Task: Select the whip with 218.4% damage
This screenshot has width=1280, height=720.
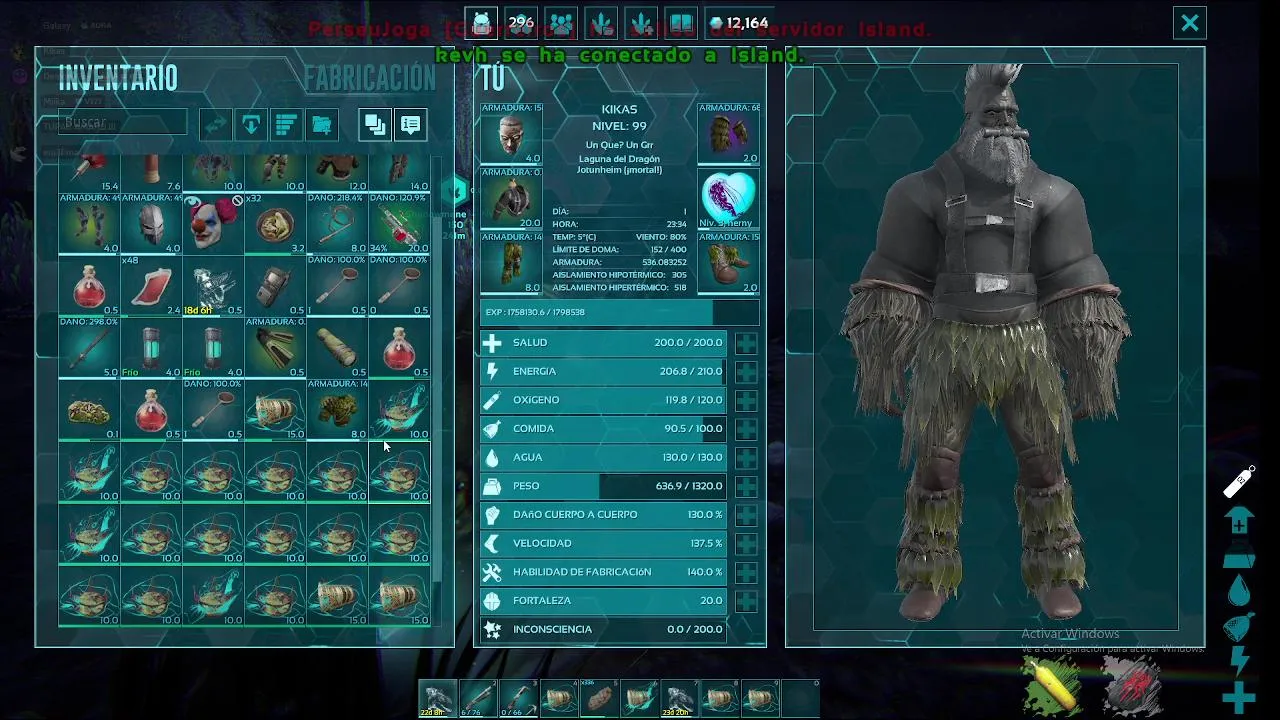Action: (x=337, y=224)
